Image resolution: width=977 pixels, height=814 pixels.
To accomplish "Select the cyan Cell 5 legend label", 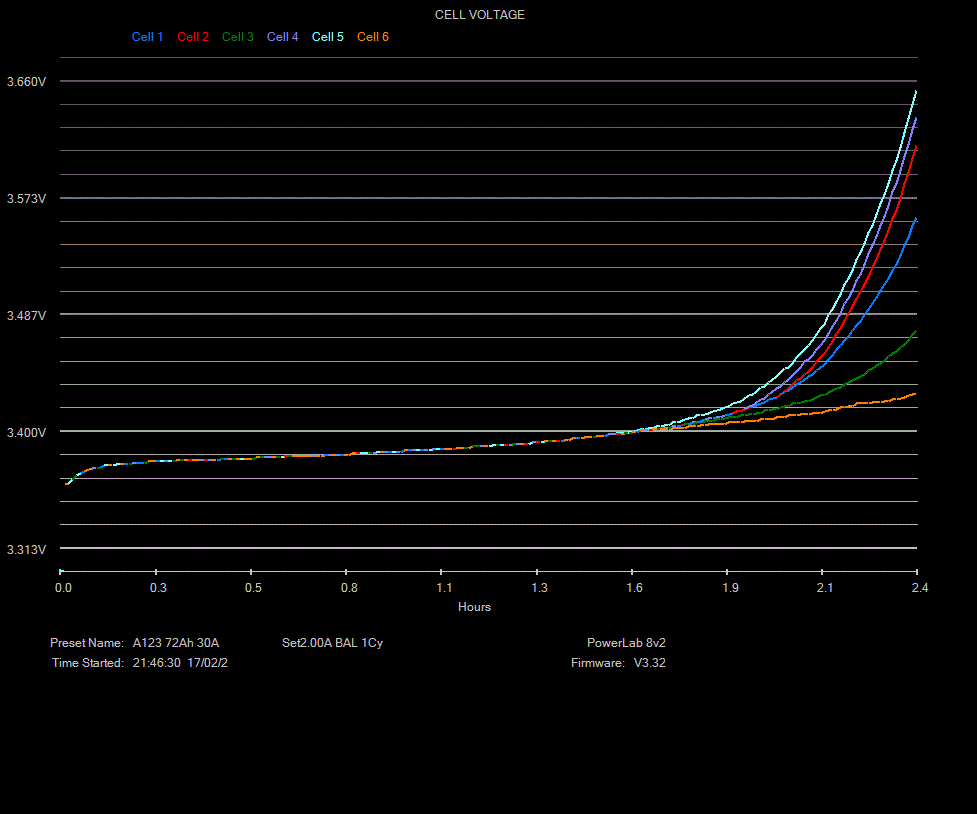I will pos(328,37).
